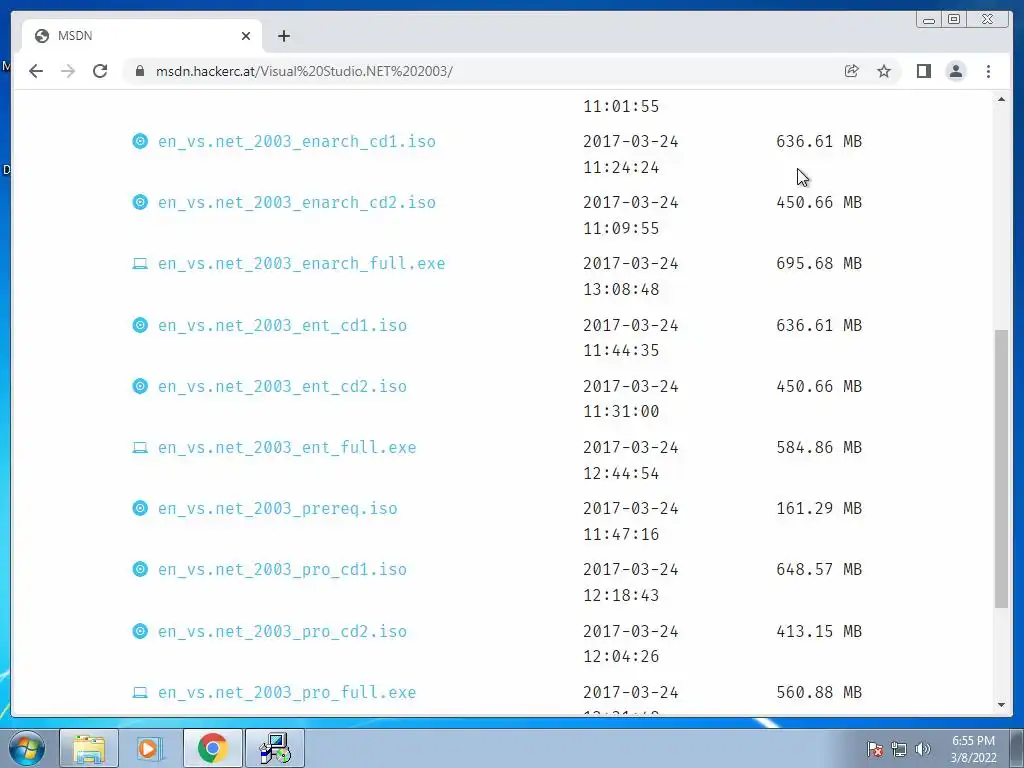
Task: Reload the current page
Action: pos(100,71)
